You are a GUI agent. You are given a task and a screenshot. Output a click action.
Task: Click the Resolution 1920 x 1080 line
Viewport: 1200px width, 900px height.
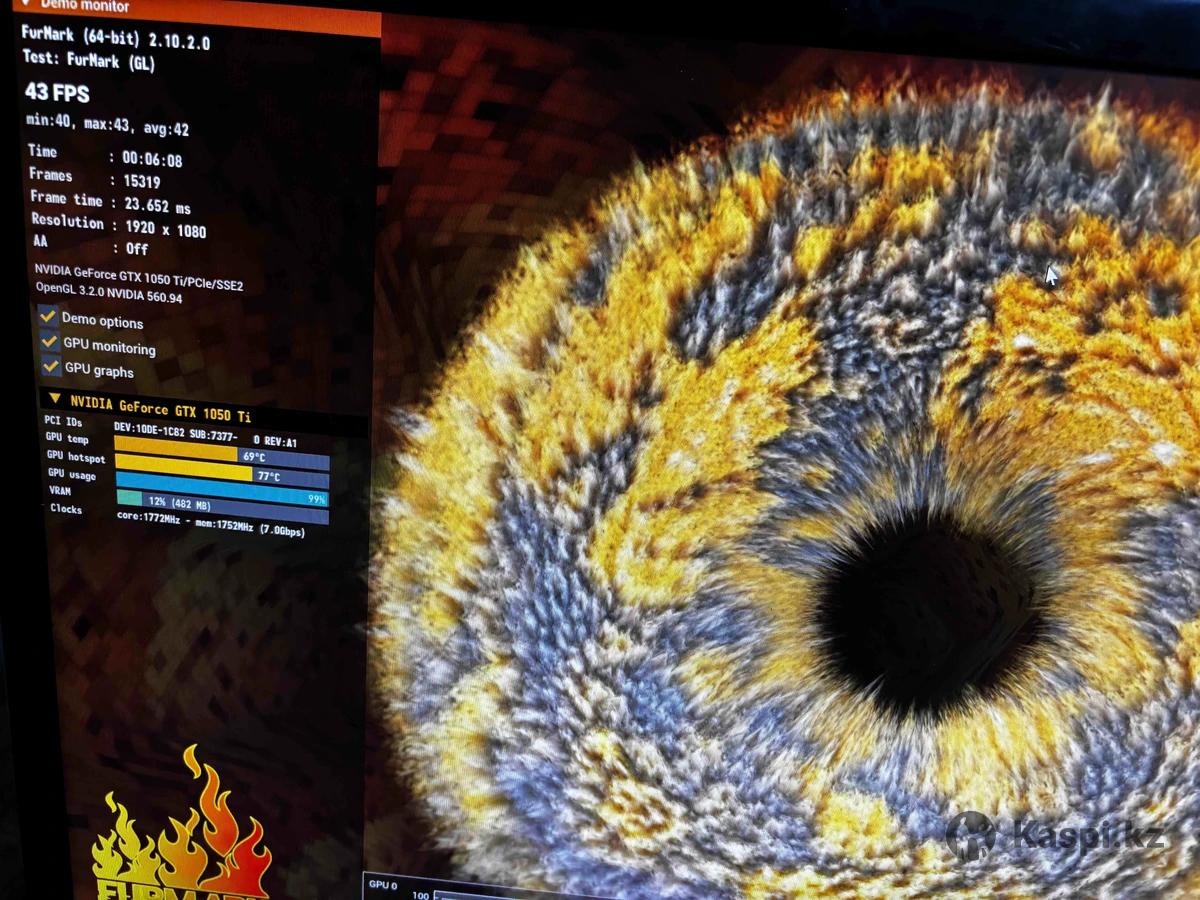[118, 226]
